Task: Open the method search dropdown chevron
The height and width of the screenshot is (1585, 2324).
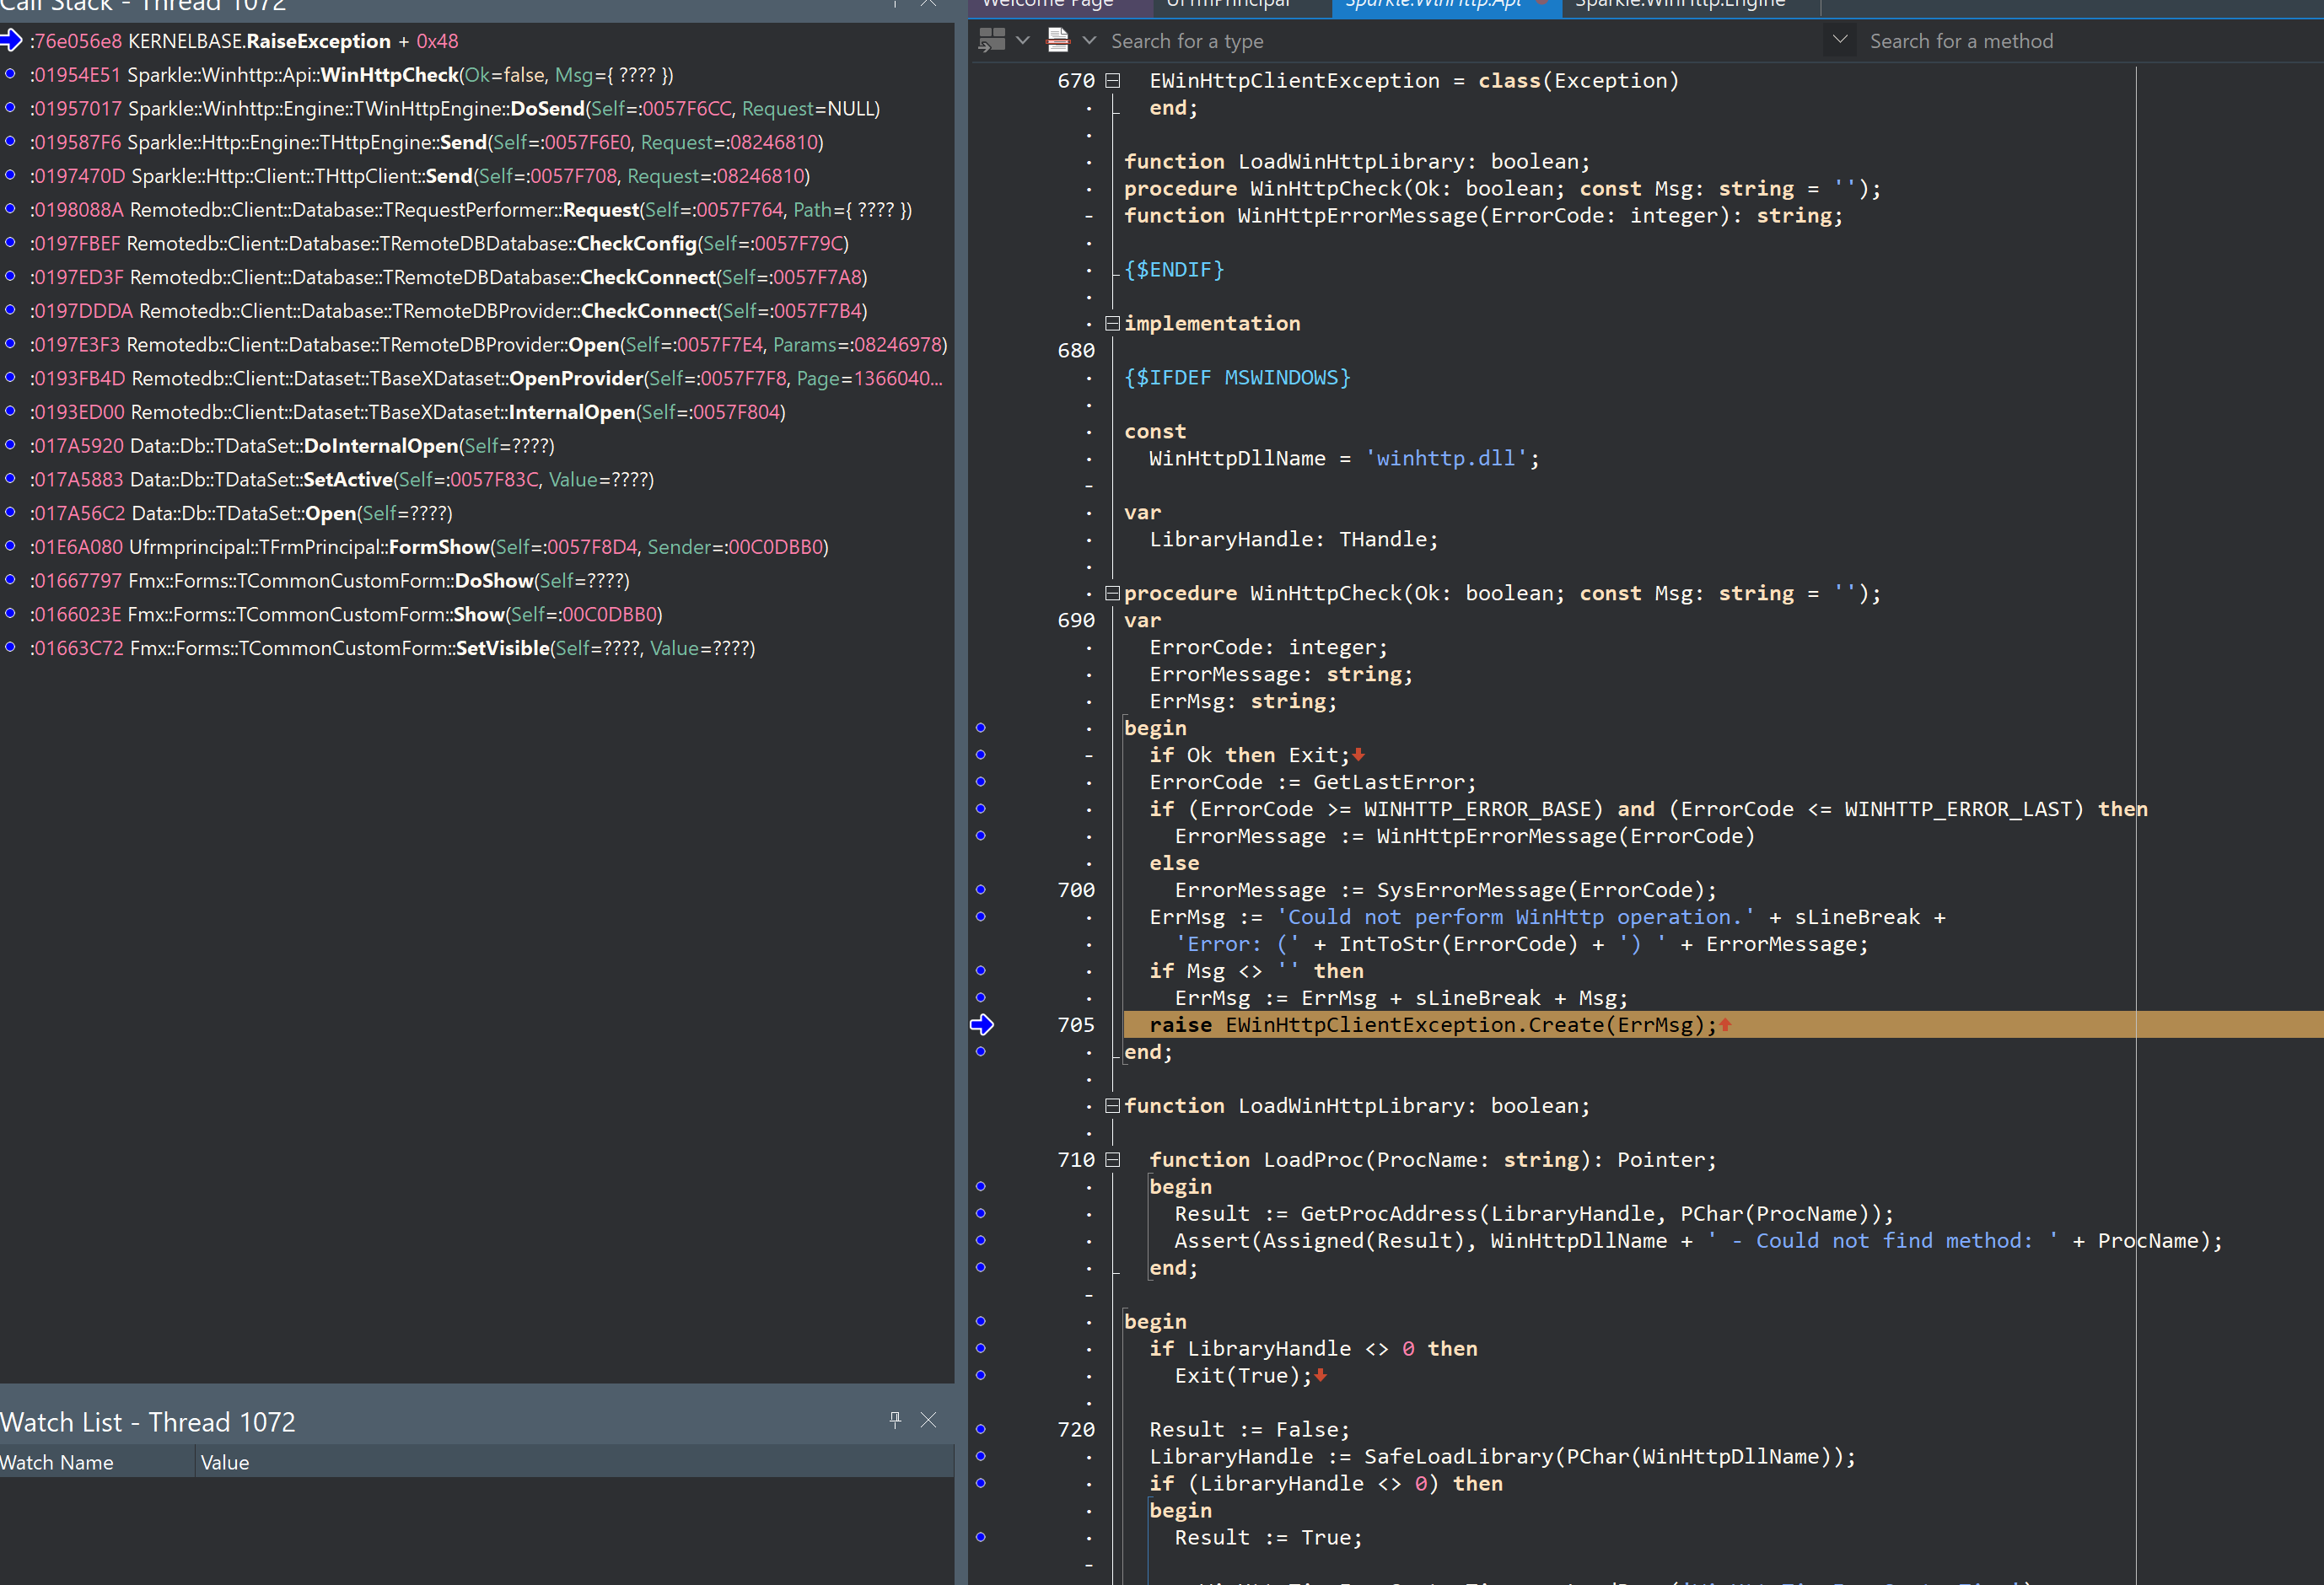Action: tap(1839, 40)
